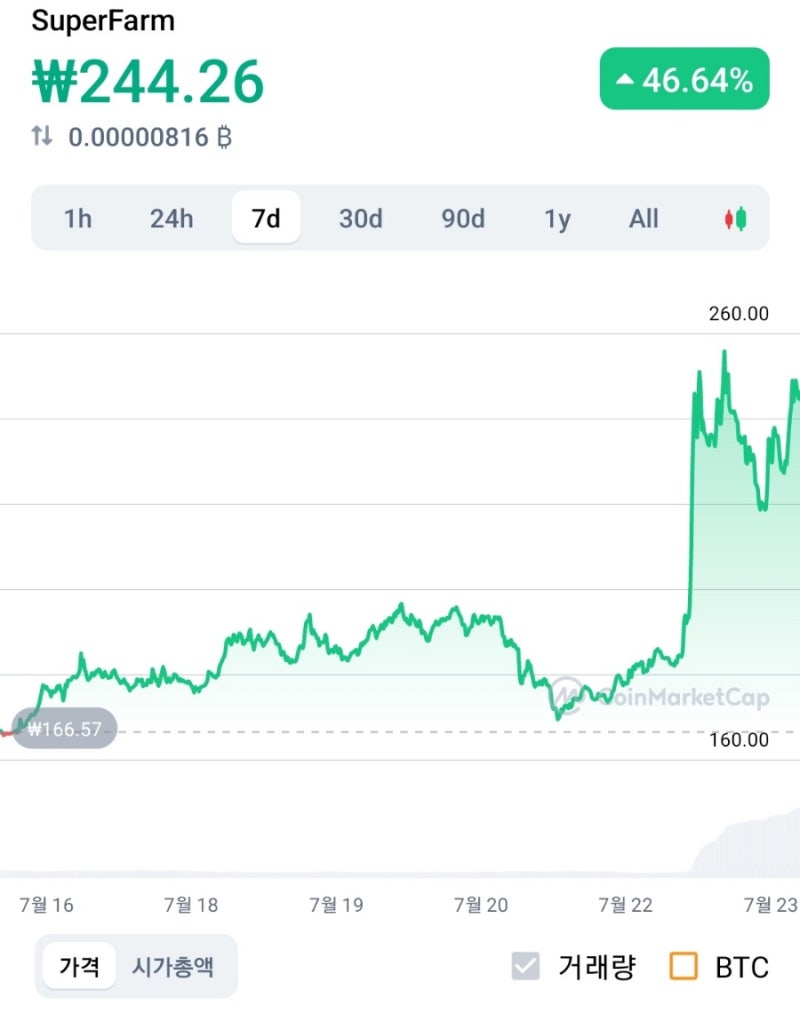The image size is (800, 1014).
Task: Select the 90d time range
Action: tap(463, 219)
